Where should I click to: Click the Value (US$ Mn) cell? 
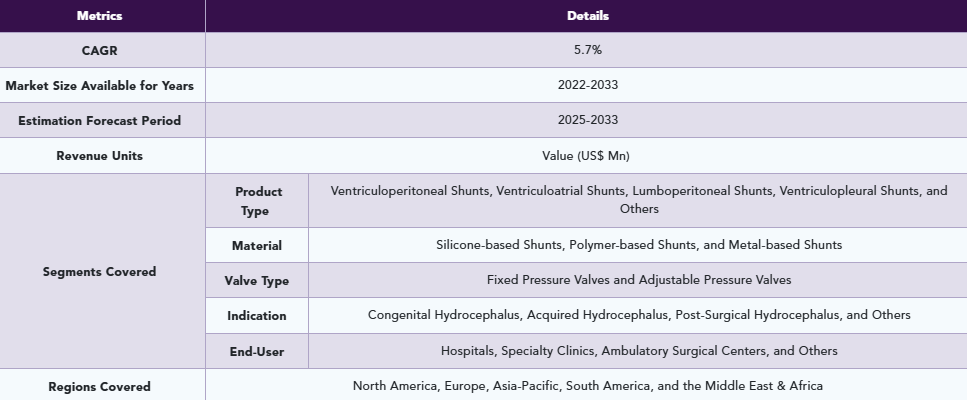coord(586,156)
